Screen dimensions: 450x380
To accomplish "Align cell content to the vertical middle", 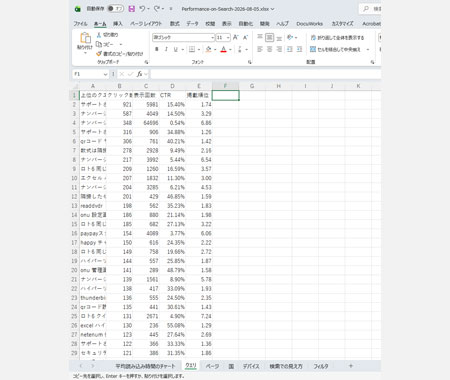I will point(270,37).
